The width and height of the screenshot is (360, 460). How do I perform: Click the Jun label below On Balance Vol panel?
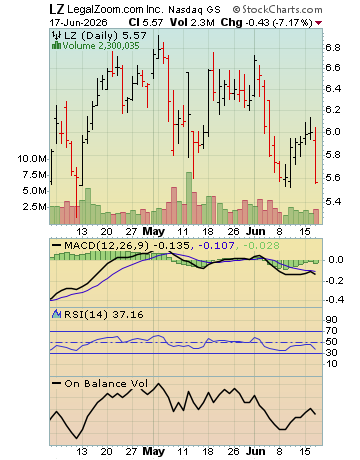coord(255,451)
